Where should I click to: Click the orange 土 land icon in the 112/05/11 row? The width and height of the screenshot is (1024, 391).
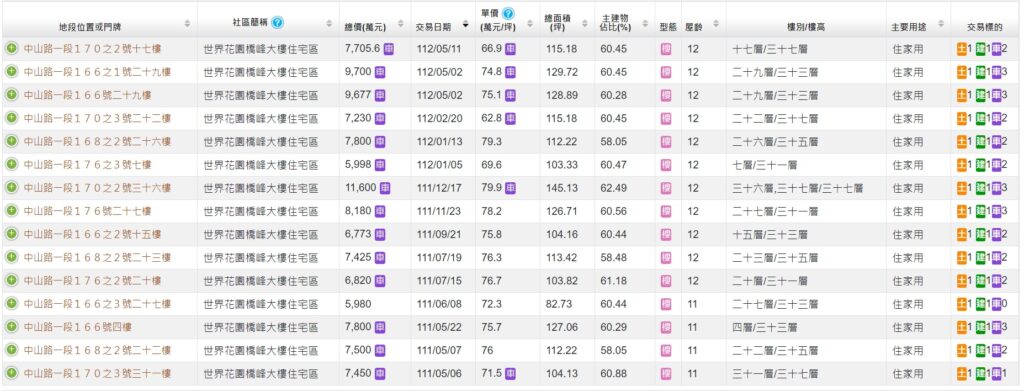click(x=961, y=49)
